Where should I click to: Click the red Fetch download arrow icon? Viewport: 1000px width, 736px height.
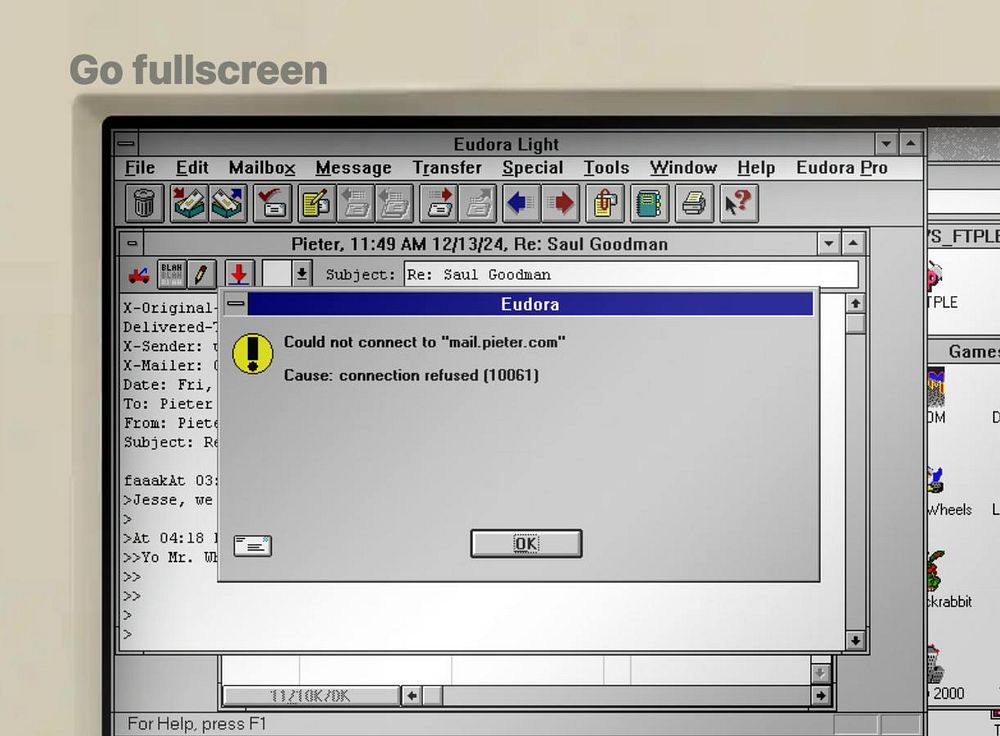point(239,274)
